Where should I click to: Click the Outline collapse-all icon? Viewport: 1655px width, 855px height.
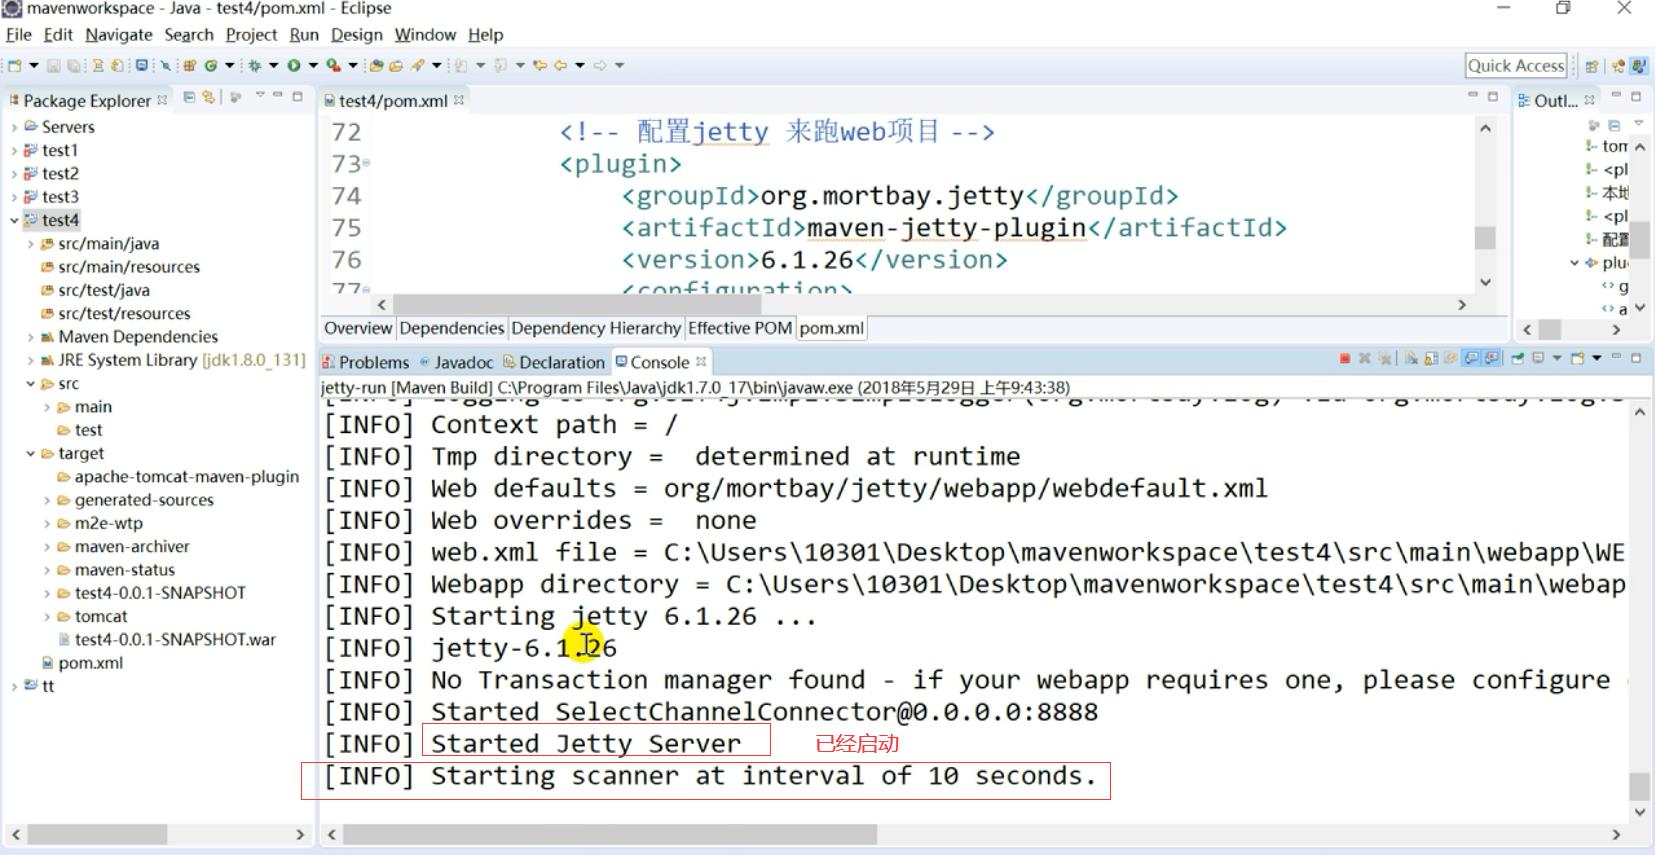point(1614,125)
